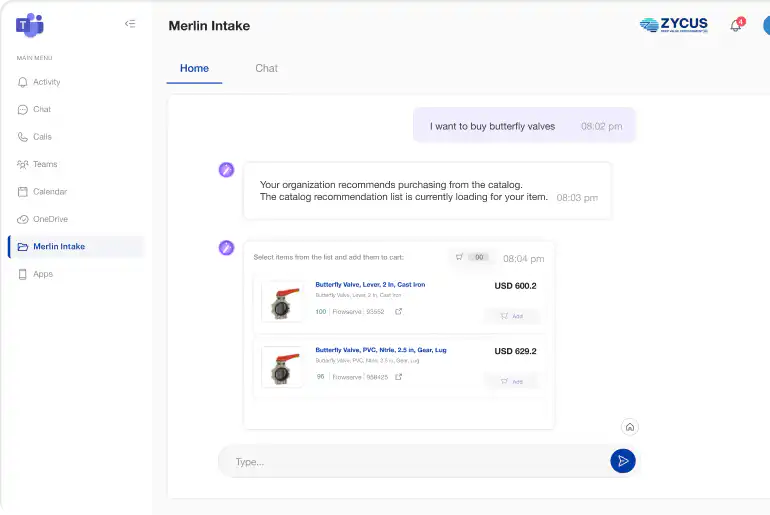The width and height of the screenshot is (770, 515).
Task: Click the OneDrive cloud icon
Action: (x=23, y=219)
